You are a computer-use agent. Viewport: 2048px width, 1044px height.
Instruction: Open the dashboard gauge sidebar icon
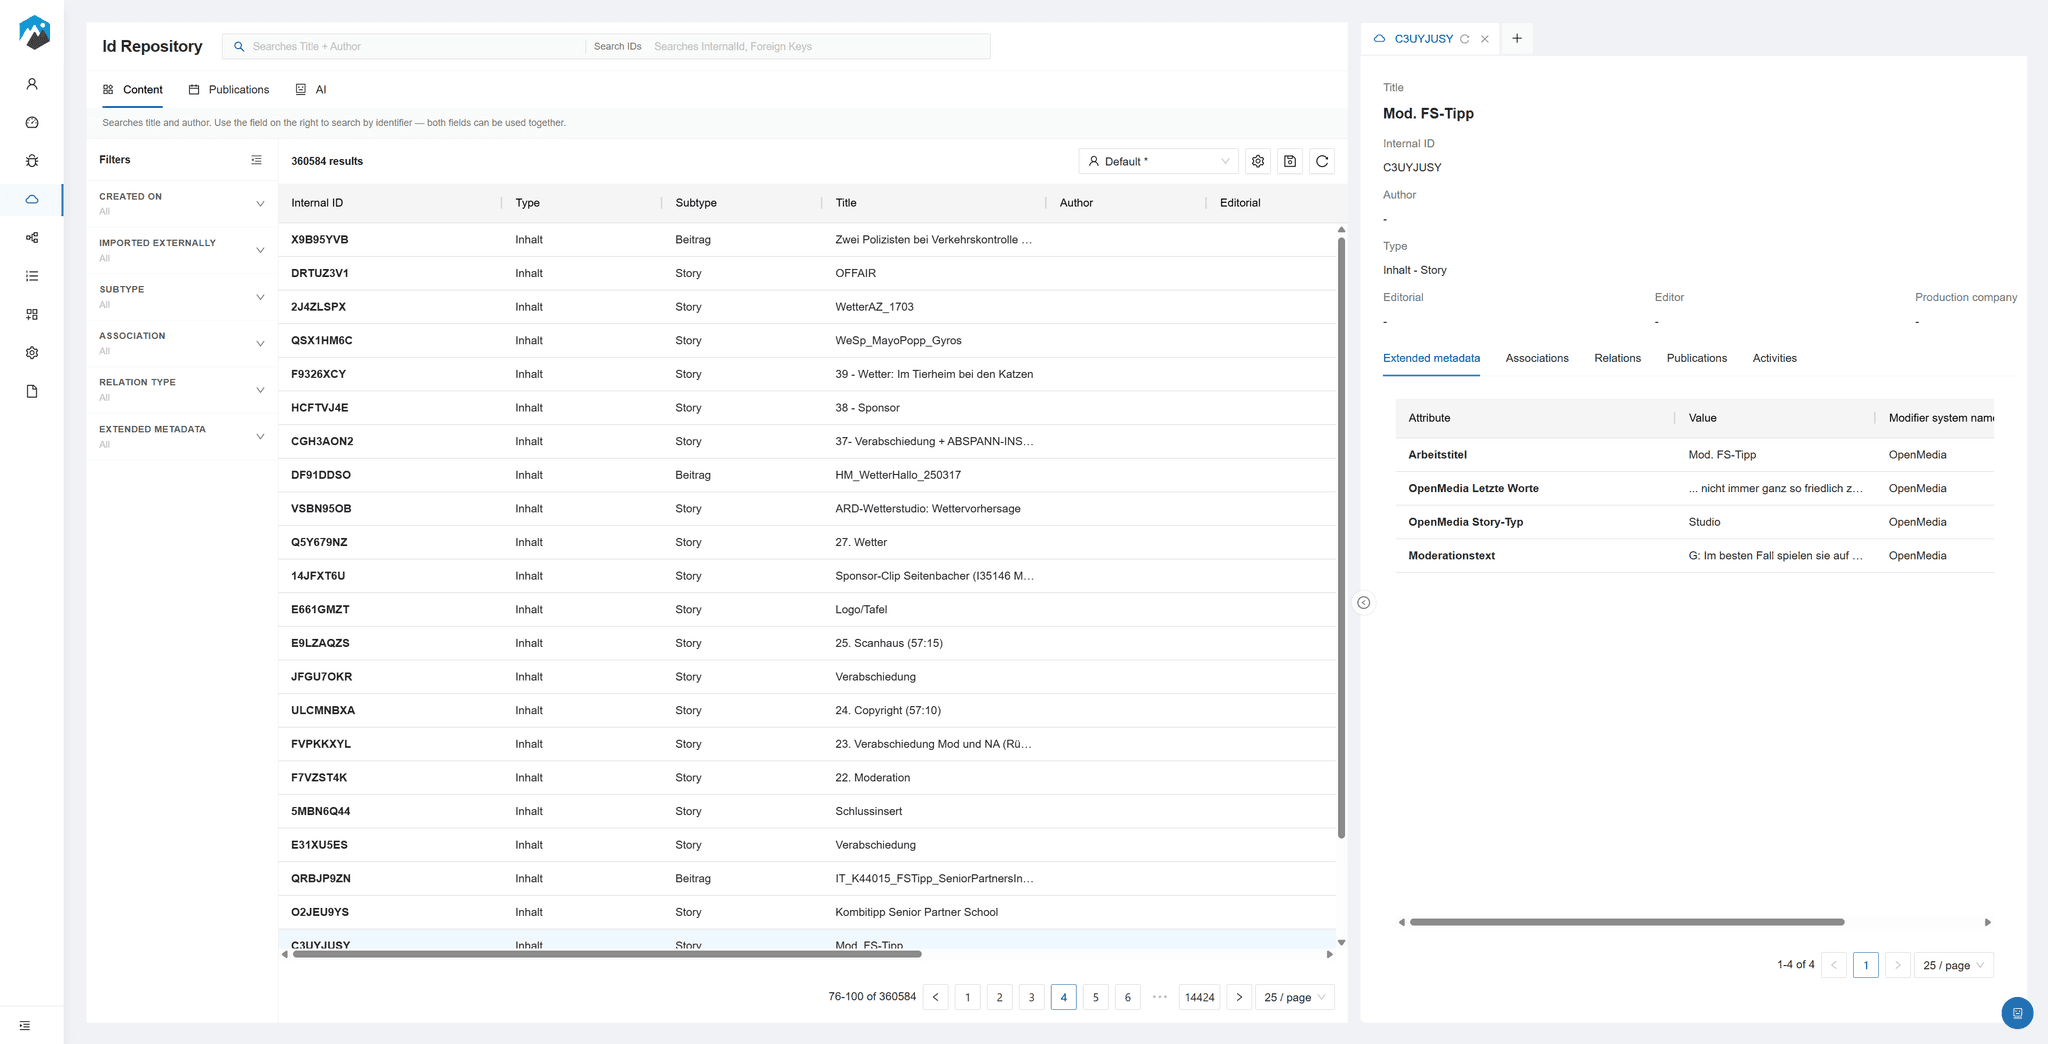(32, 122)
